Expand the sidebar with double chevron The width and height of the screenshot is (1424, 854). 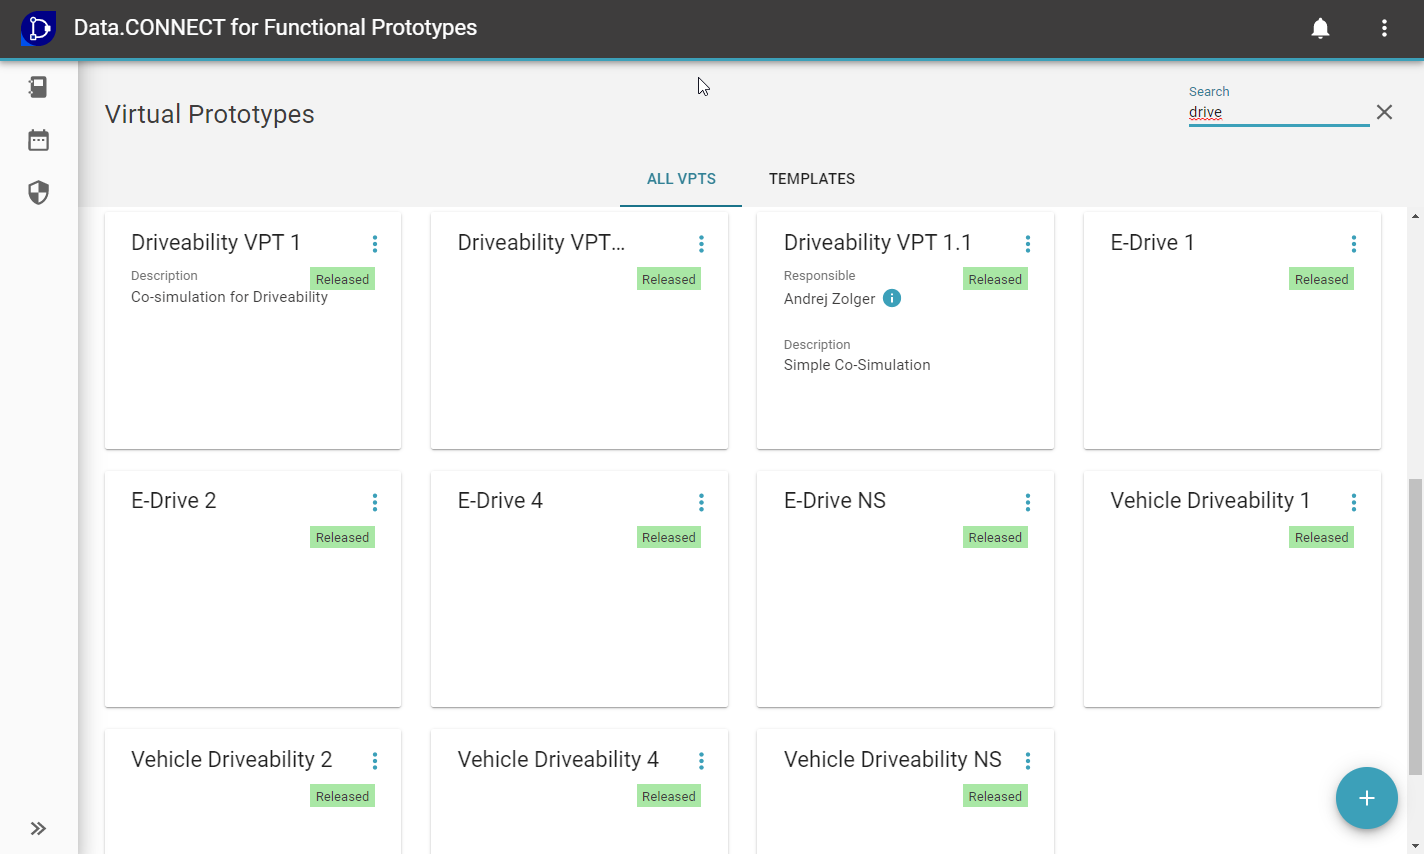pos(38,828)
